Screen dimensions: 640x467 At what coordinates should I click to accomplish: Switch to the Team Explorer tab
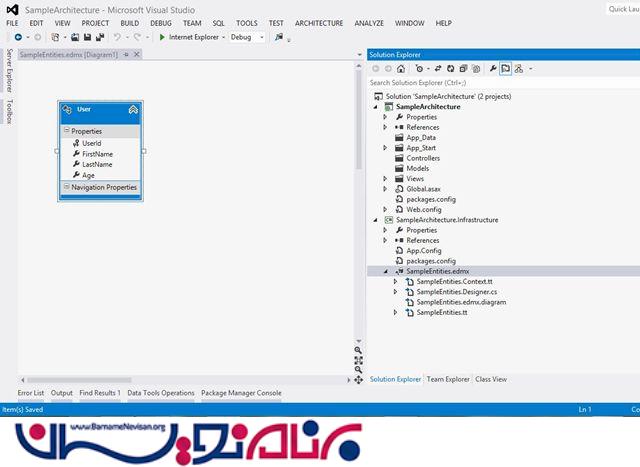(448, 379)
